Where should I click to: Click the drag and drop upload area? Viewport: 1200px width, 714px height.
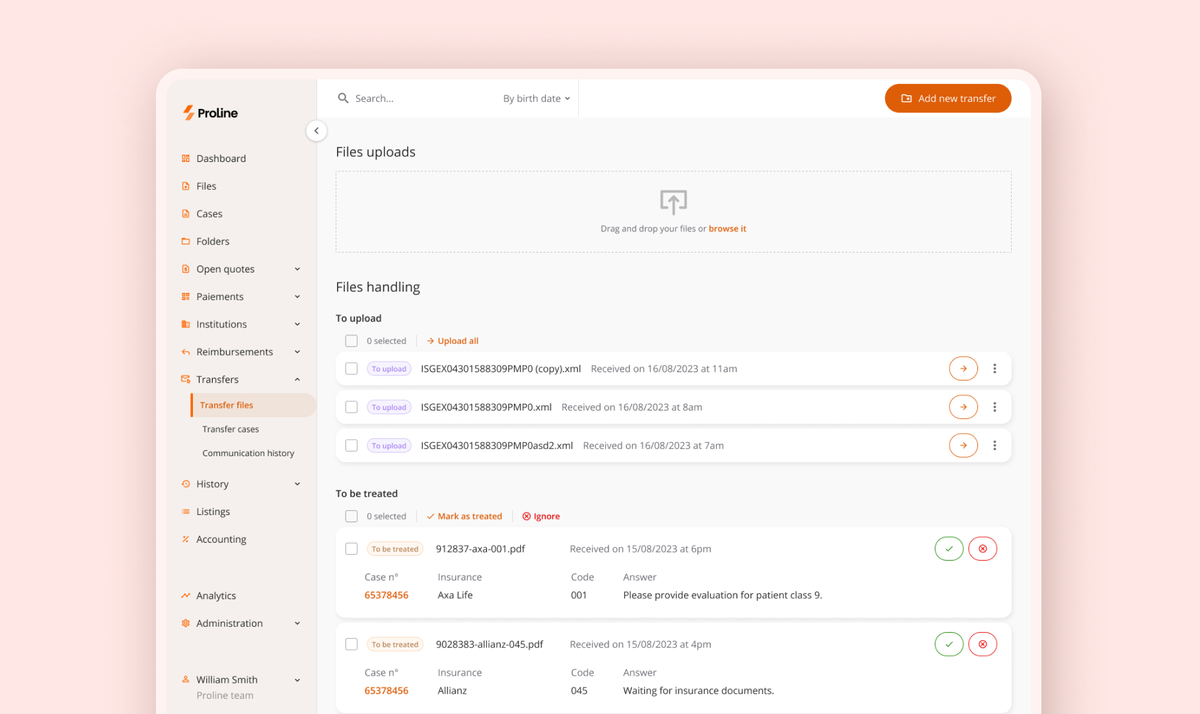(673, 212)
